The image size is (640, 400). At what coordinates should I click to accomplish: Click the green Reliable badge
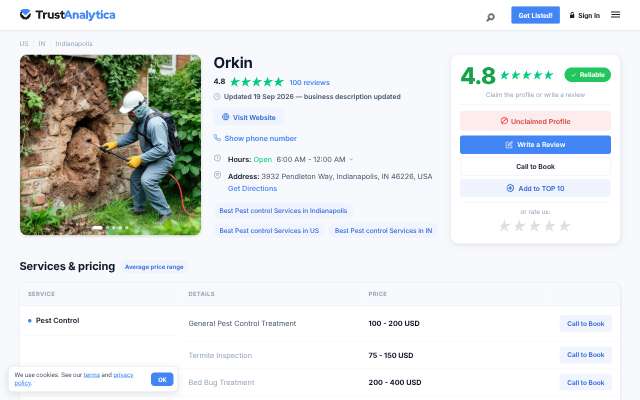coord(587,75)
